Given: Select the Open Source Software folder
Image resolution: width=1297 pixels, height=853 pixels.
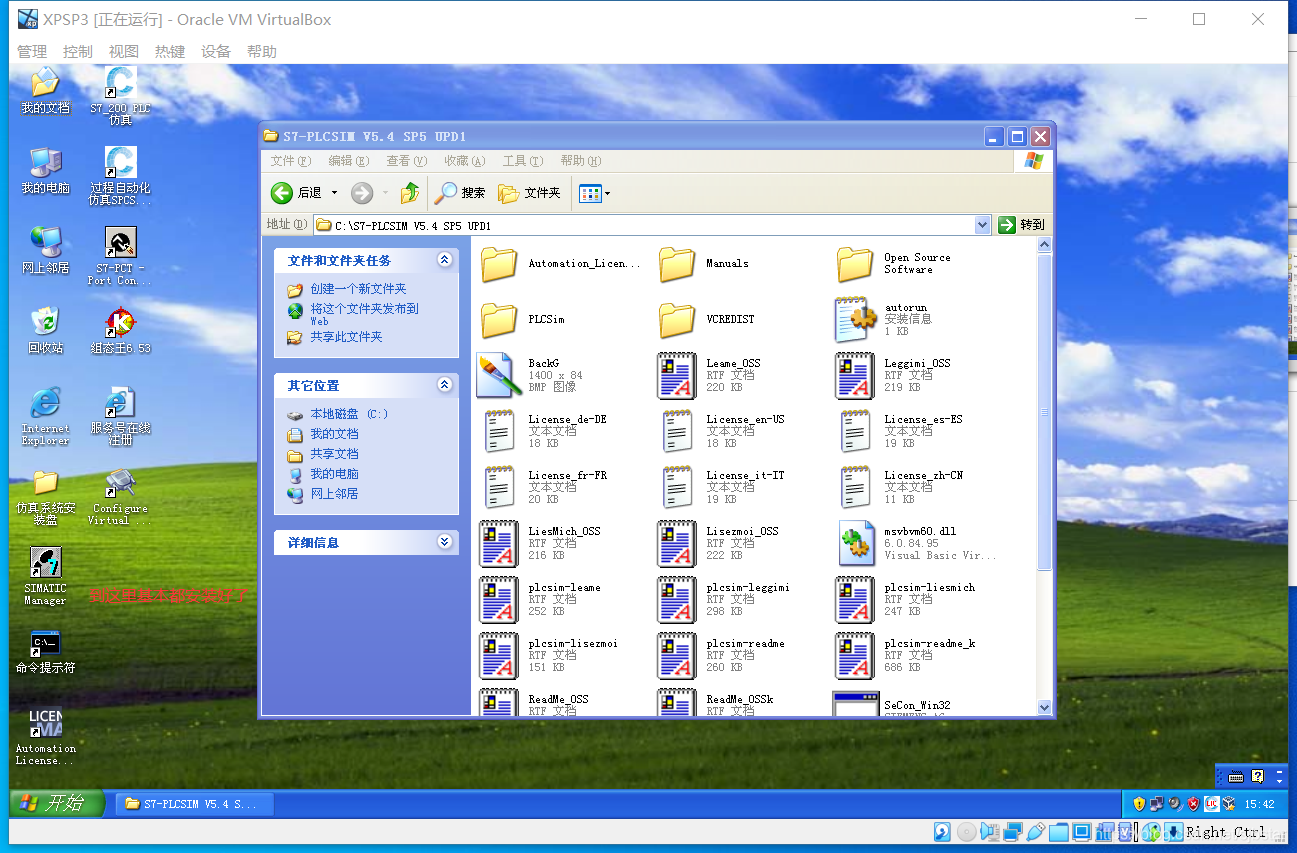Looking at the screenshot, I should pos(893,263).
